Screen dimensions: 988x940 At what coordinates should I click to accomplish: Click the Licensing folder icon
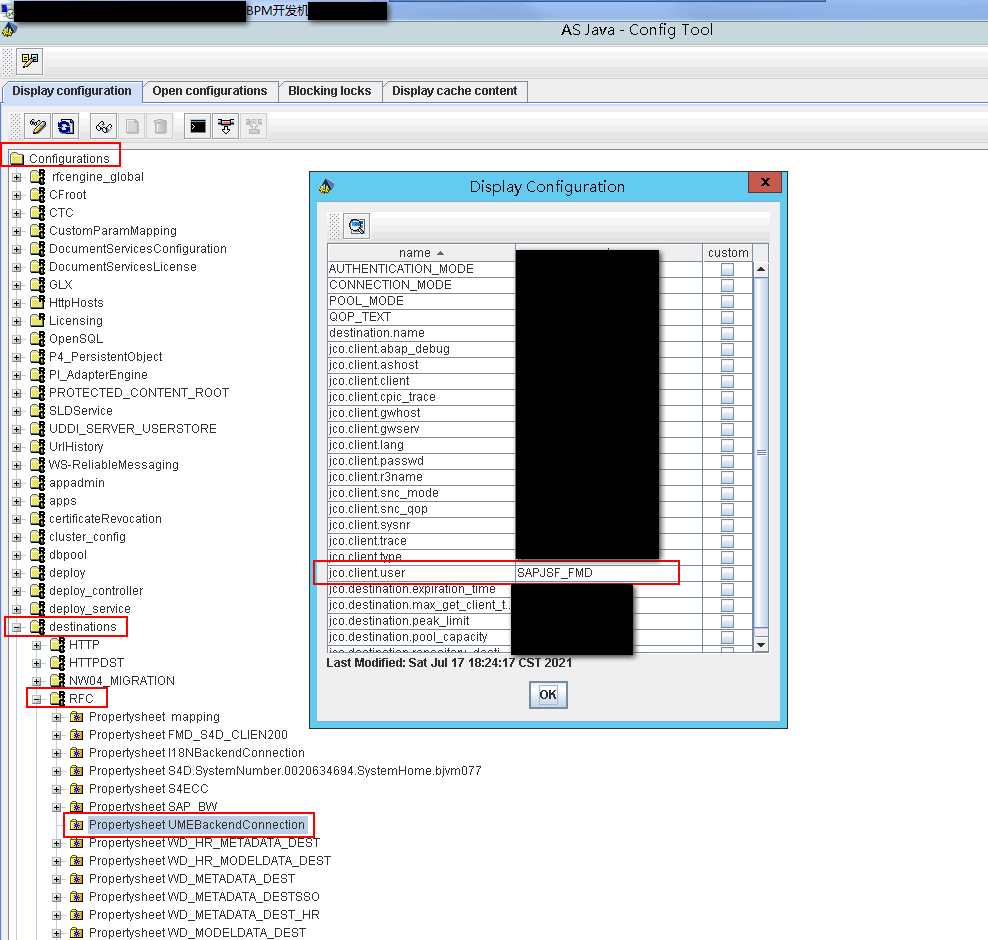[x=38, y=321]
